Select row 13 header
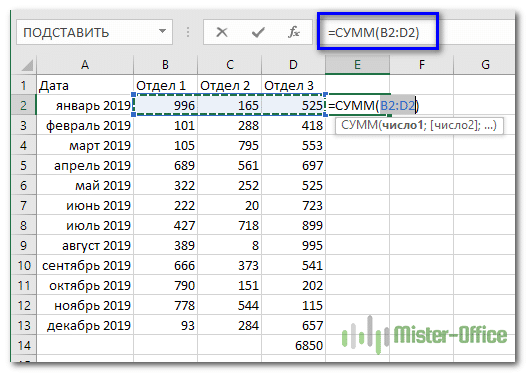The height and width of the screenshot is (373, 526). coord(23,325)
